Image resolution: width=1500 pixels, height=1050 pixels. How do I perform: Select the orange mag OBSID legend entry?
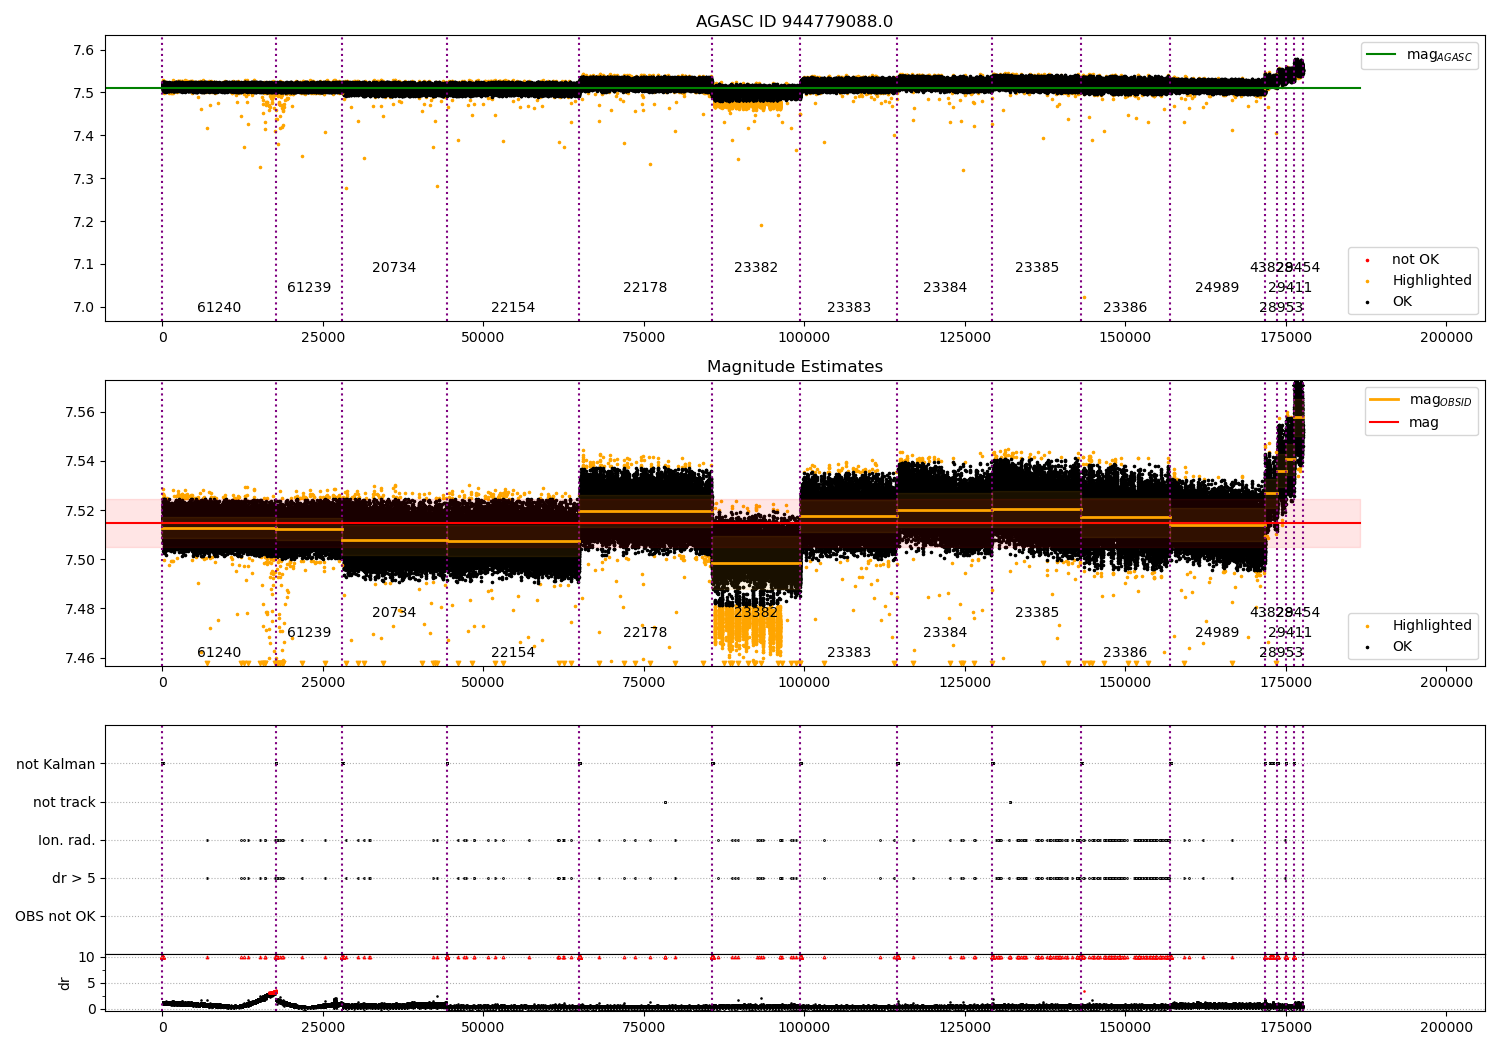point(1420,400)
